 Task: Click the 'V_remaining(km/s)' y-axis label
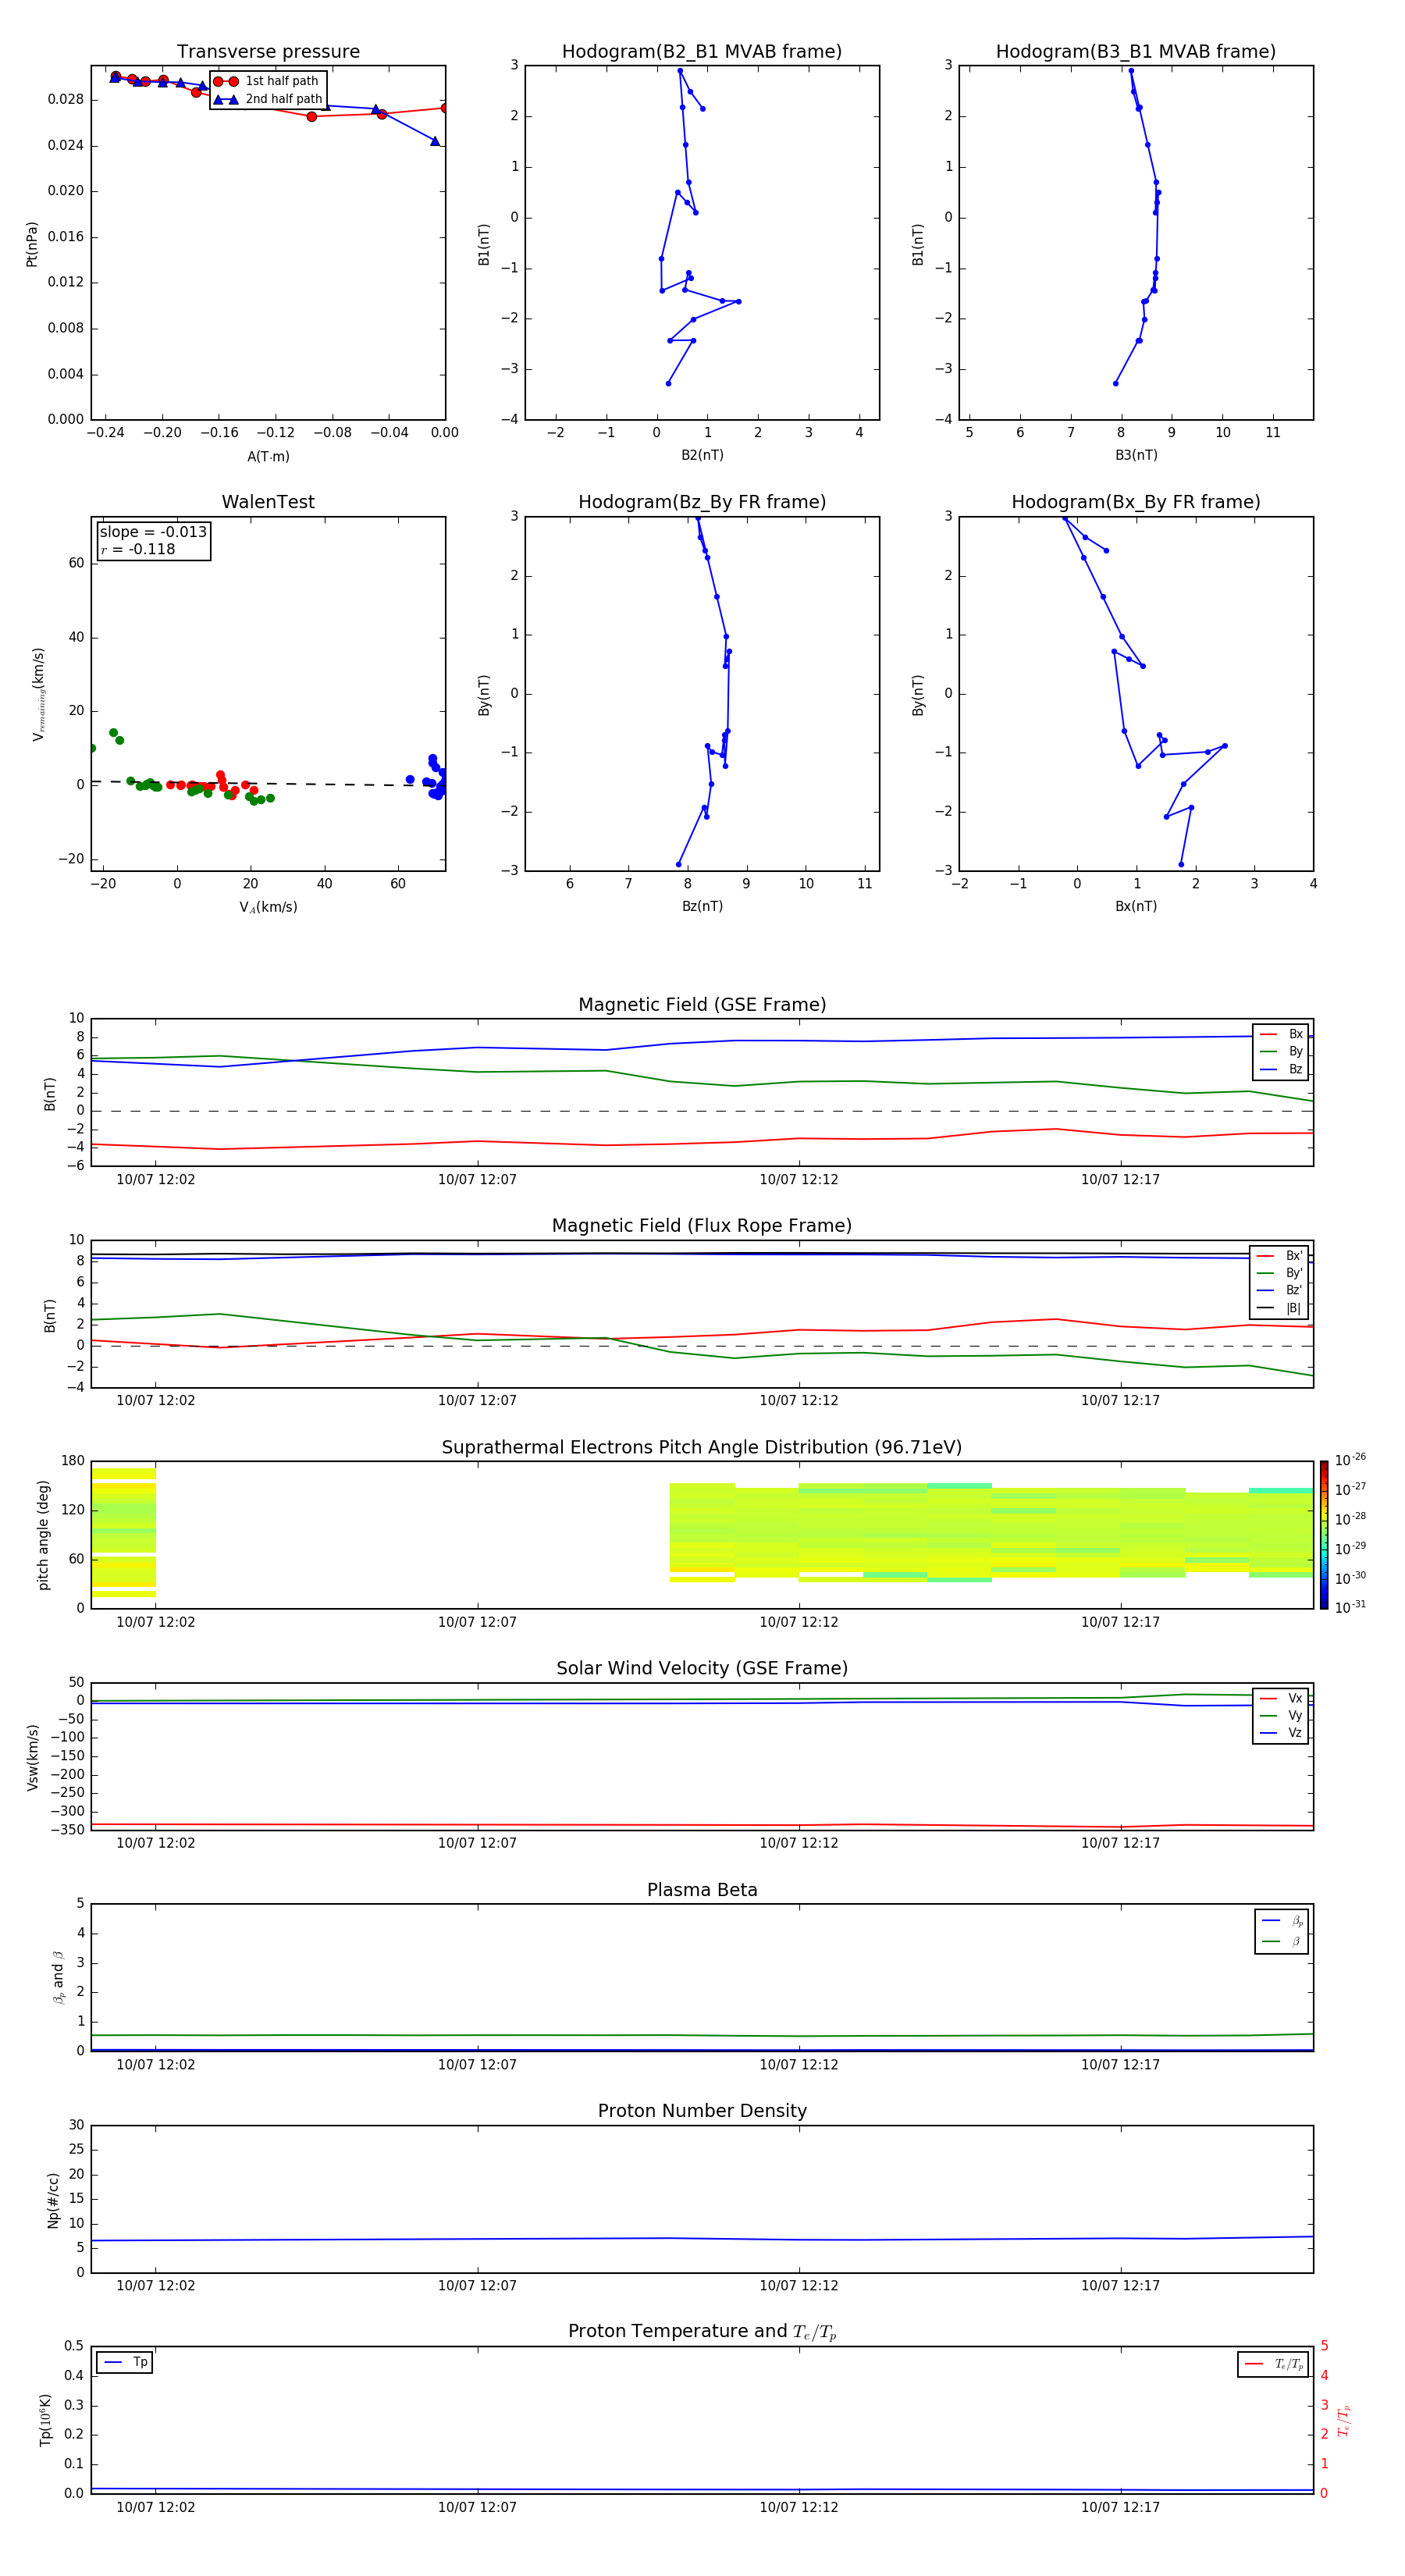(38, 694)
